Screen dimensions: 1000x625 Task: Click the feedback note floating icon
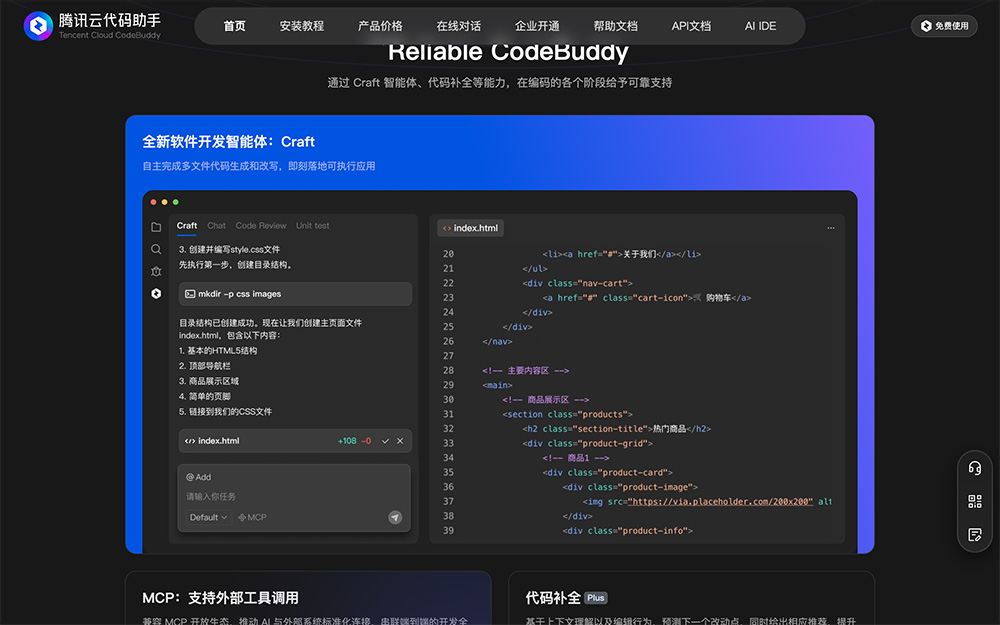coord(974,534)
